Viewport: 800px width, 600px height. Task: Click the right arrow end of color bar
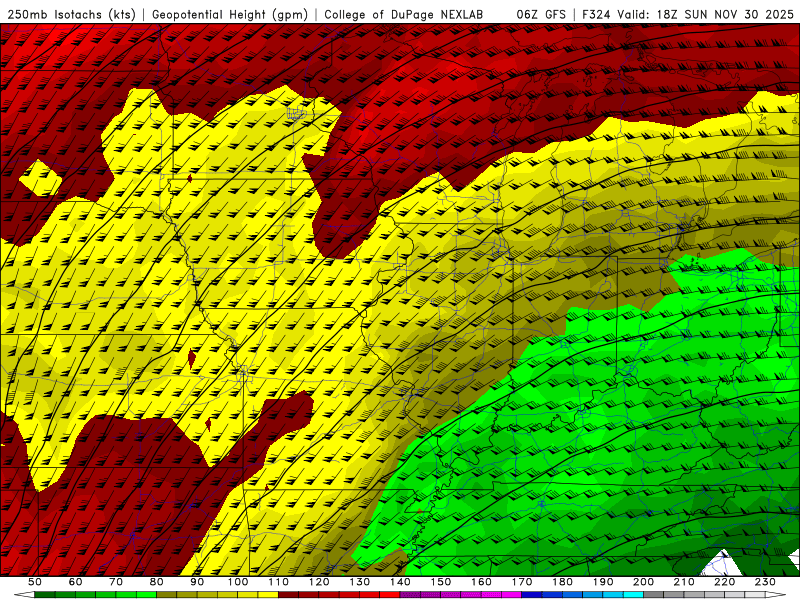(776, 595)
